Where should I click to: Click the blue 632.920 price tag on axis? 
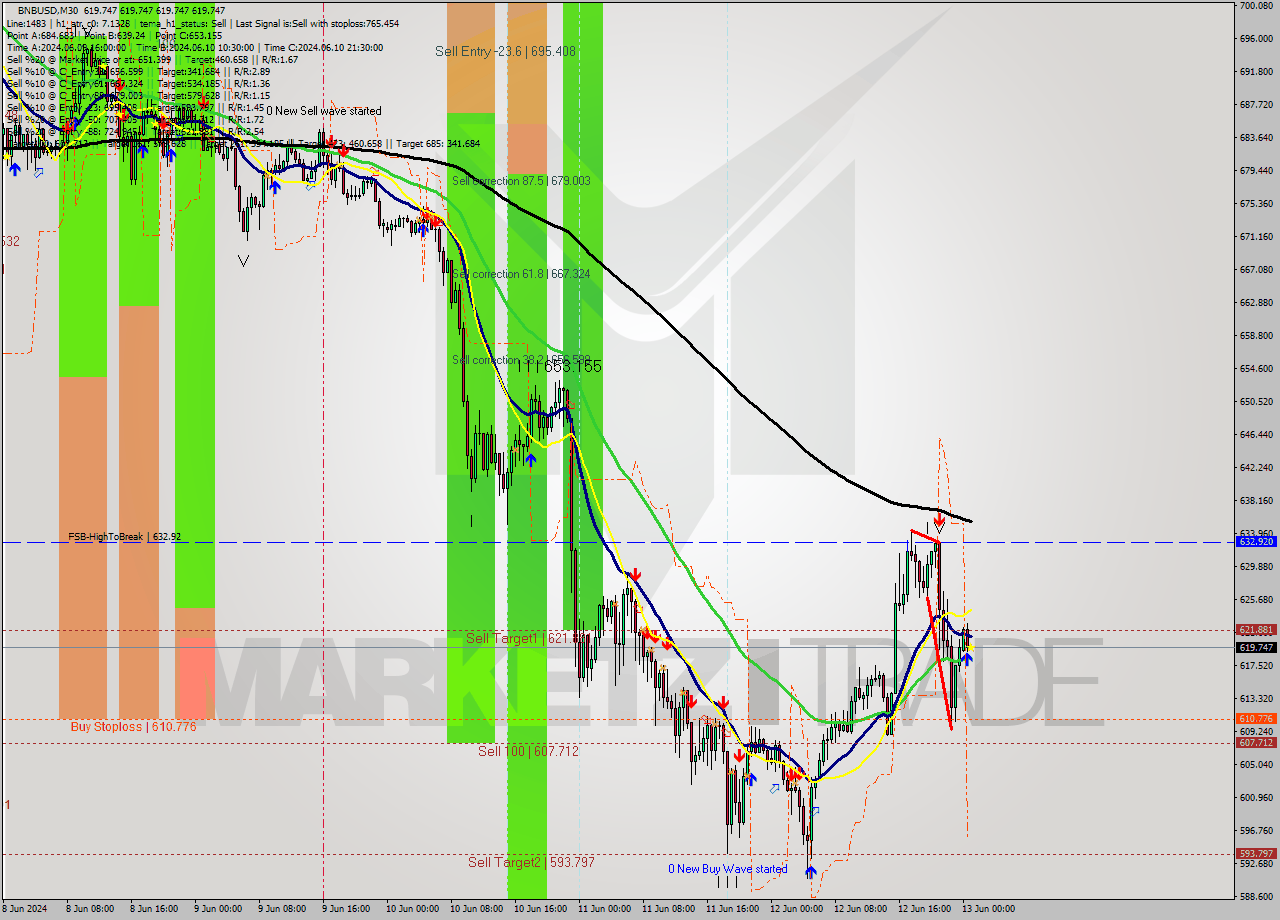(1256, 541)
